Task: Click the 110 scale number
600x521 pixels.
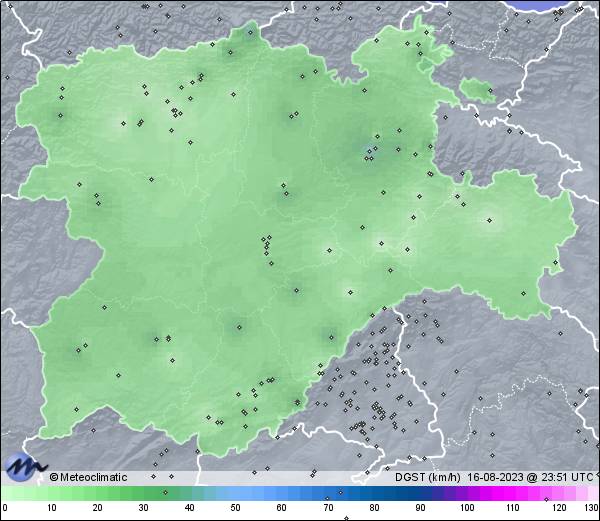Action: pyautogui.click(x=513, y=508)
